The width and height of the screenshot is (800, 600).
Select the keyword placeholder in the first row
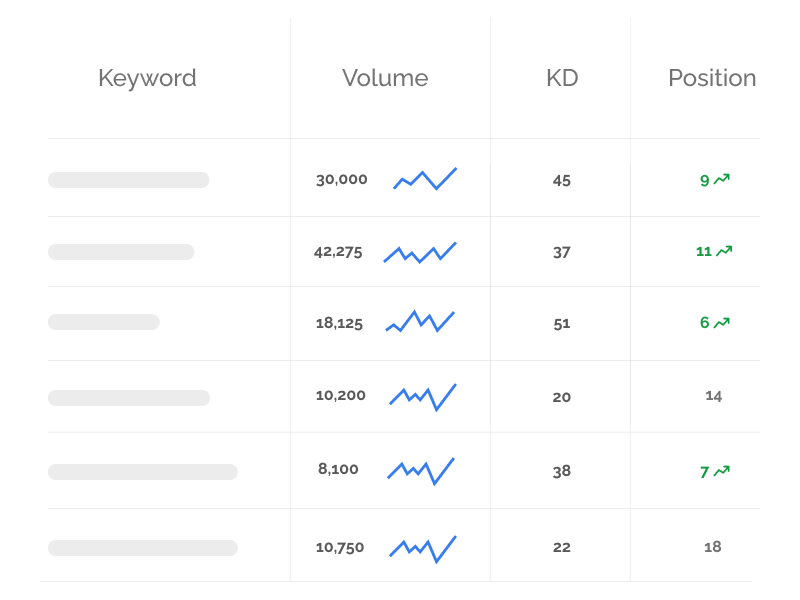(x=128, y=180)
